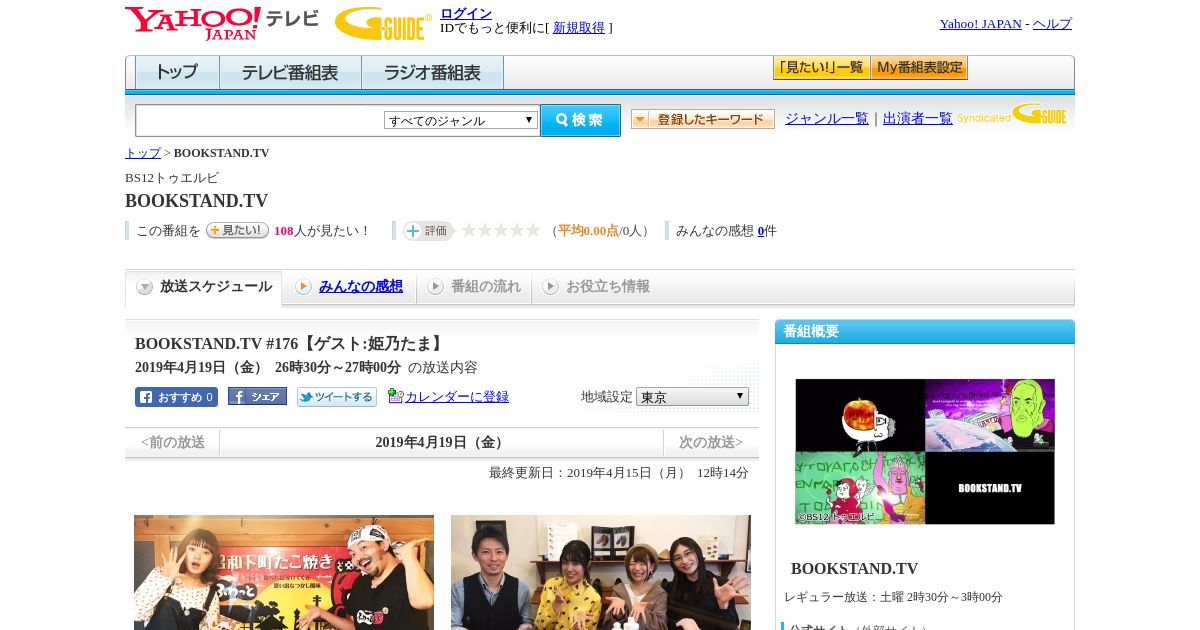This screenshot has width=1200, height=630.
Task: Open the みんなの感想 0件 count link
Action: pyautogui.click(x=761, y=231)
